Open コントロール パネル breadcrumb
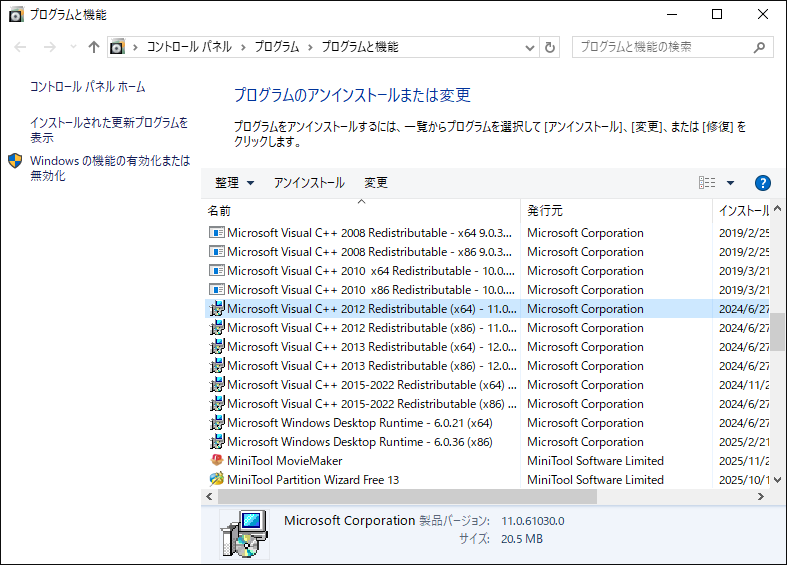This screenshot has width=787, height=565. point(189,47)
